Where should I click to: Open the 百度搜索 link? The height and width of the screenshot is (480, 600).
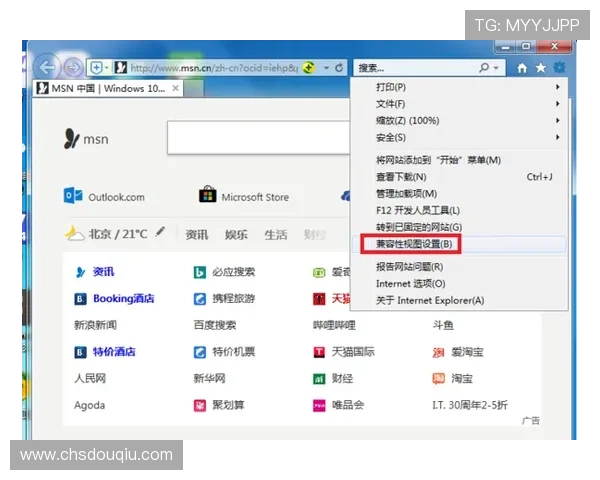click(x=215, y=325)
